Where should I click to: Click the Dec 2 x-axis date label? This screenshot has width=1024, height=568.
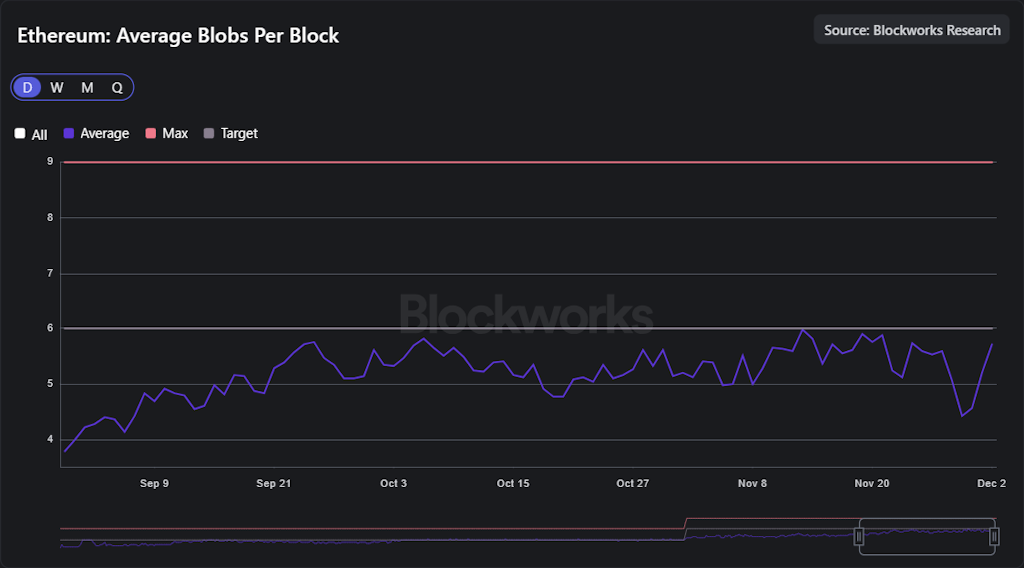(x=991, y=483)
